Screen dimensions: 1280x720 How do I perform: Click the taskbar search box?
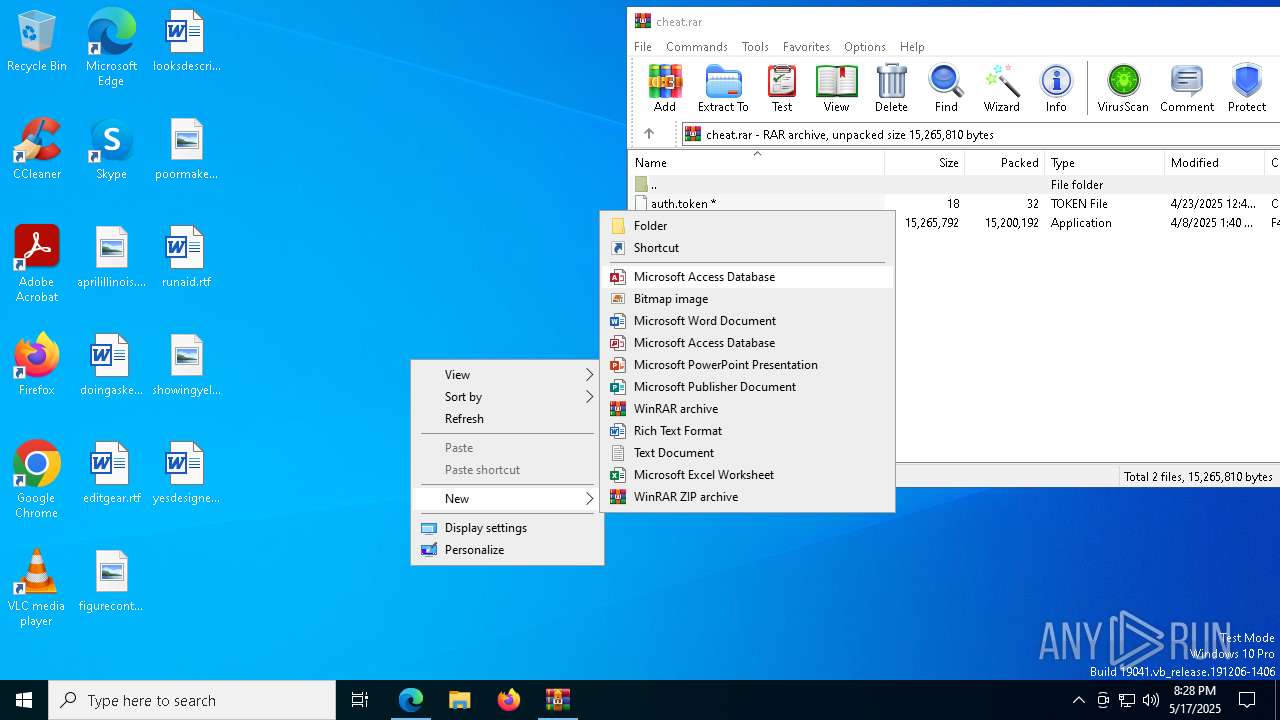[192, 700]
